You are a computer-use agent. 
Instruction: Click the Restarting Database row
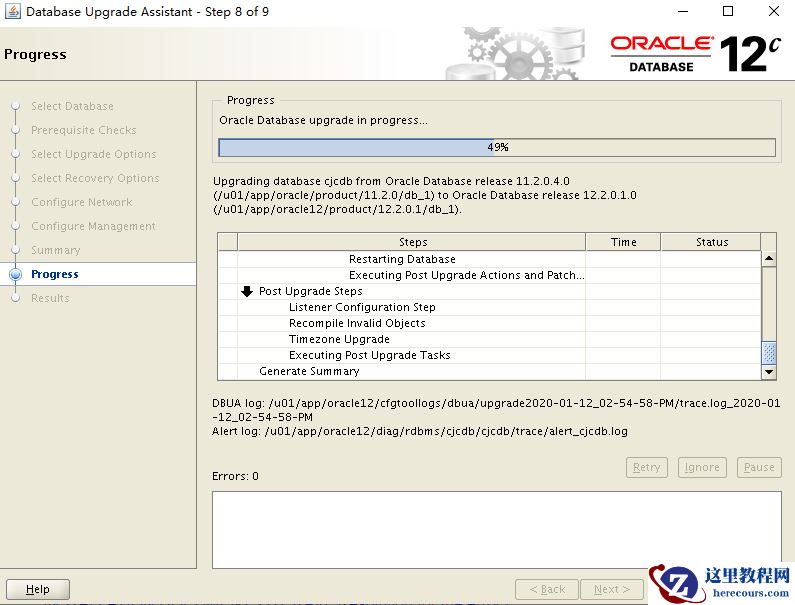[489, 259]
